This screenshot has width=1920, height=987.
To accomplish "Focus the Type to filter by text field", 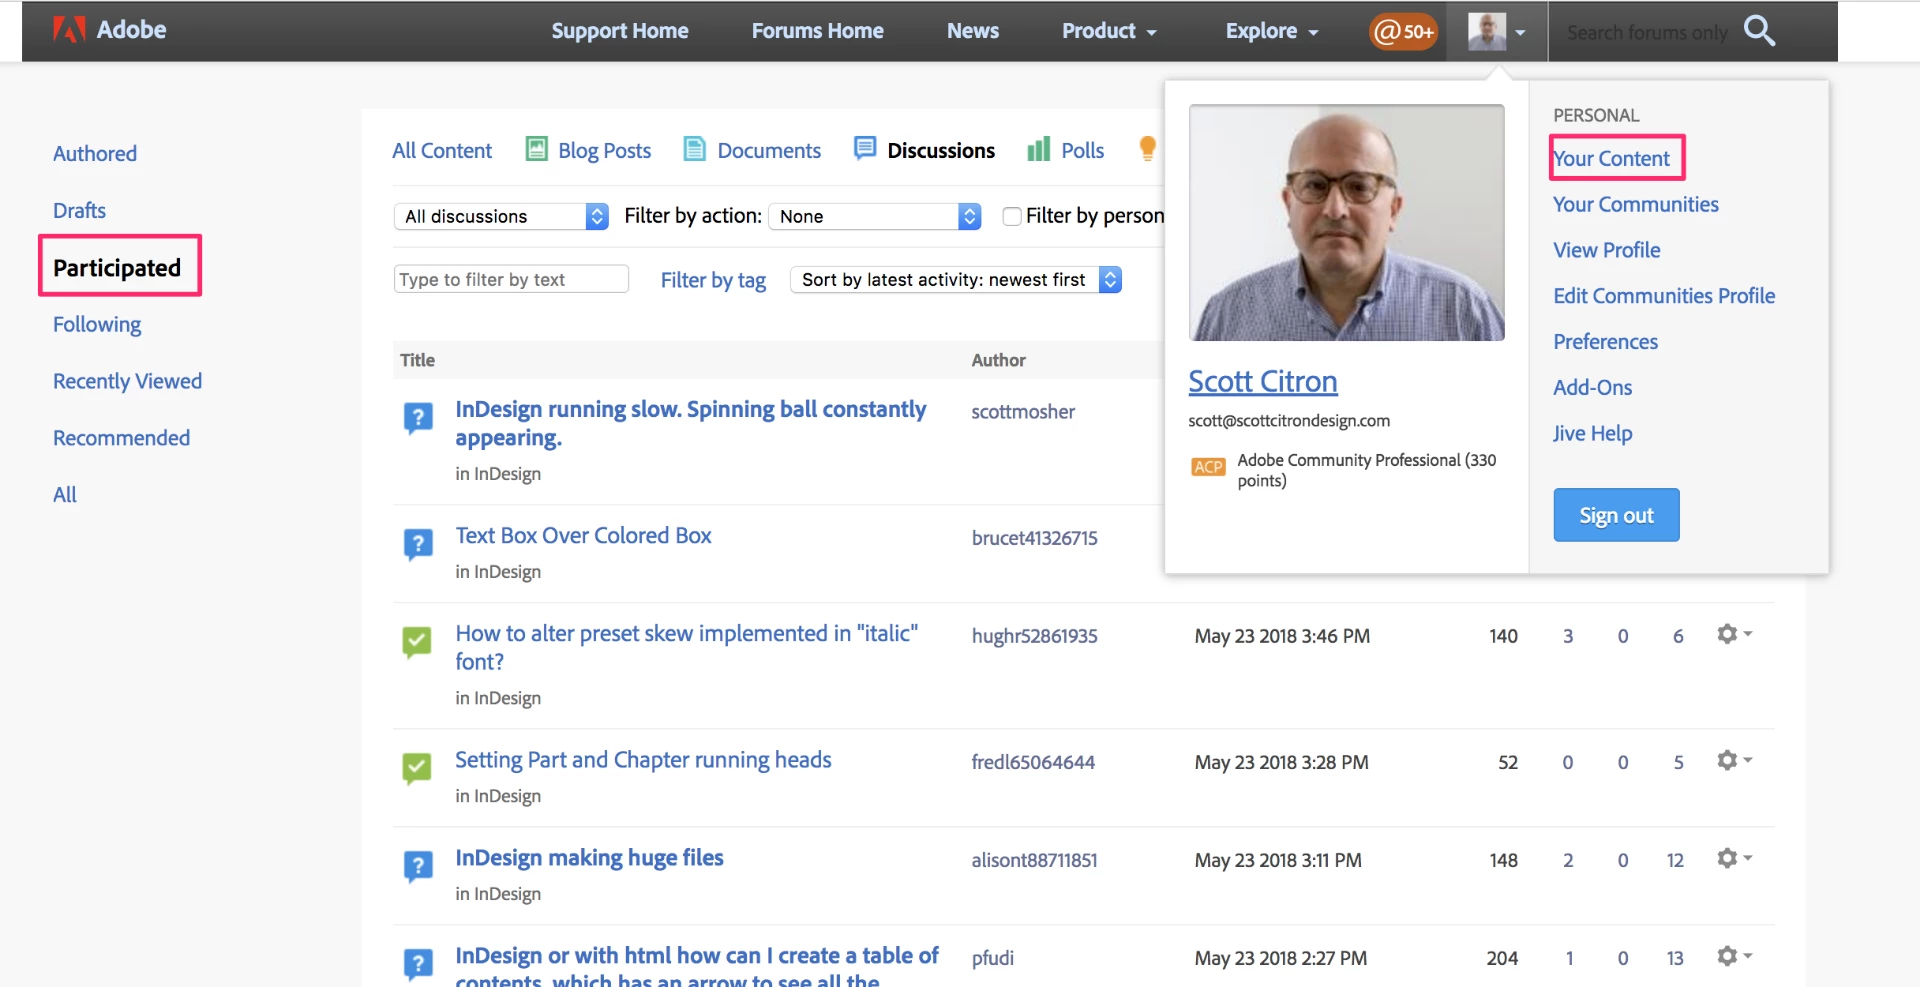I will [x=511, y=279].
